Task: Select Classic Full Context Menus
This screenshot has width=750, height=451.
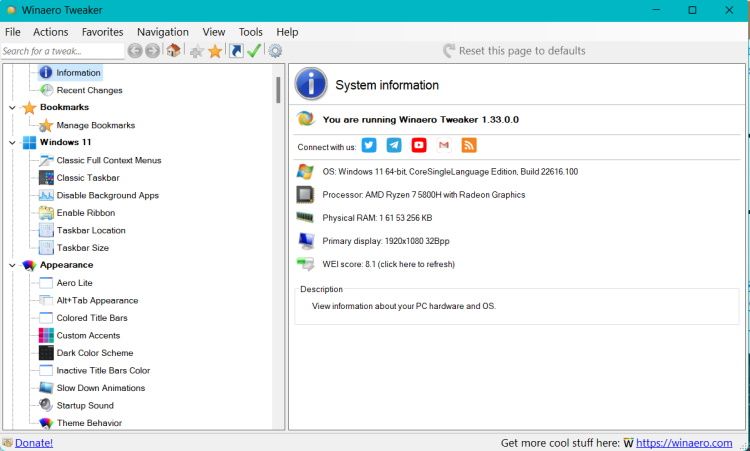Action: click(x=109, y=160)
